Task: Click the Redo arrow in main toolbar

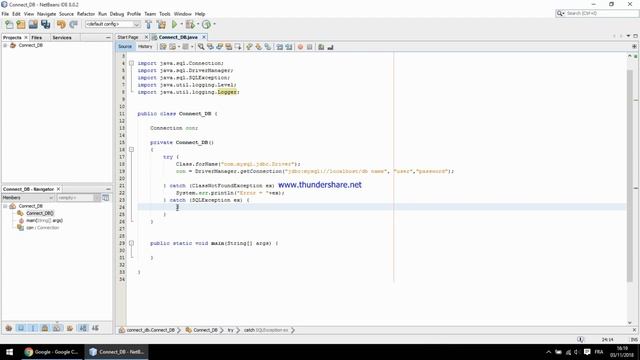Action: point(73,24)
